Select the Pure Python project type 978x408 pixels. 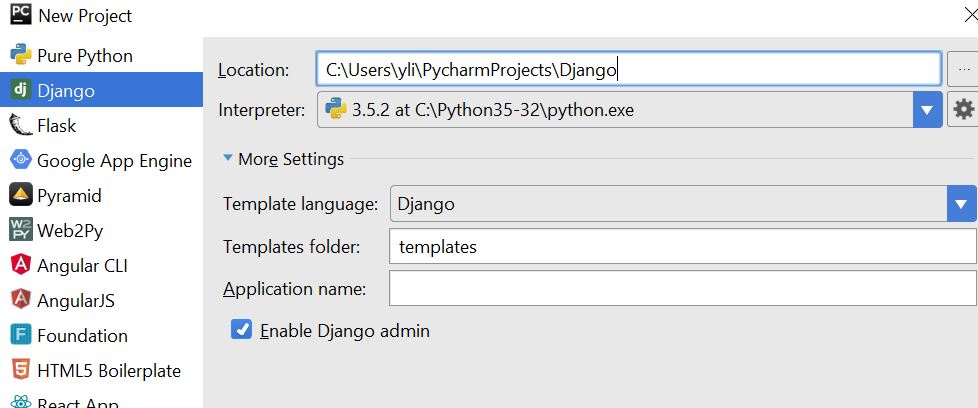[101, 56]
